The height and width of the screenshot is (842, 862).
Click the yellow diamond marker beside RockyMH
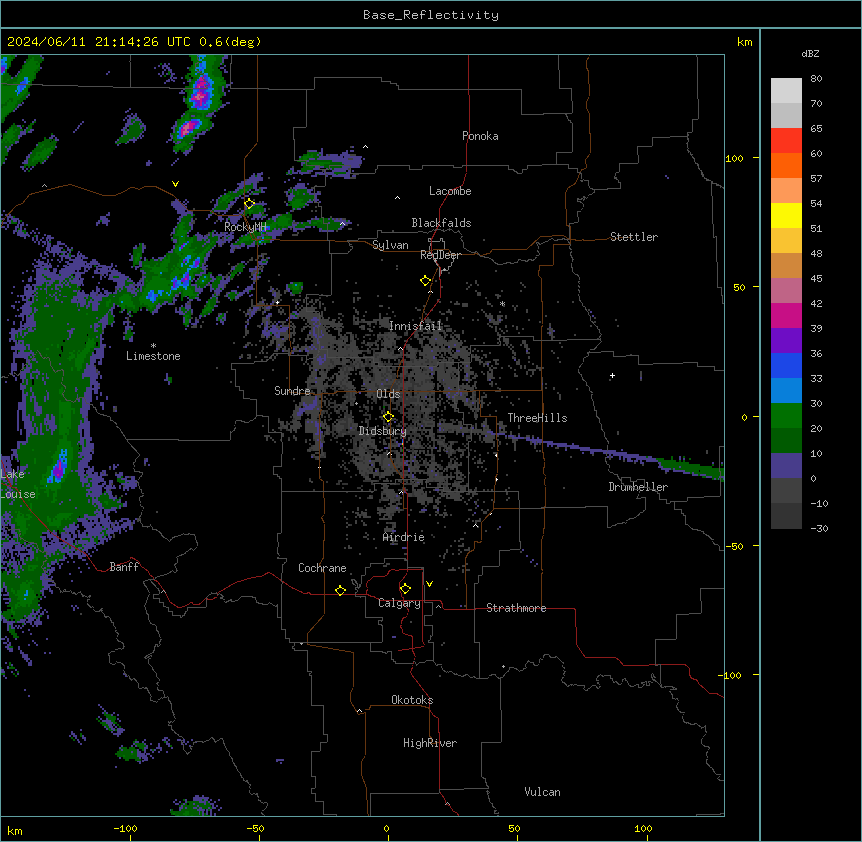pyautogui.click(x=250, y=204)
